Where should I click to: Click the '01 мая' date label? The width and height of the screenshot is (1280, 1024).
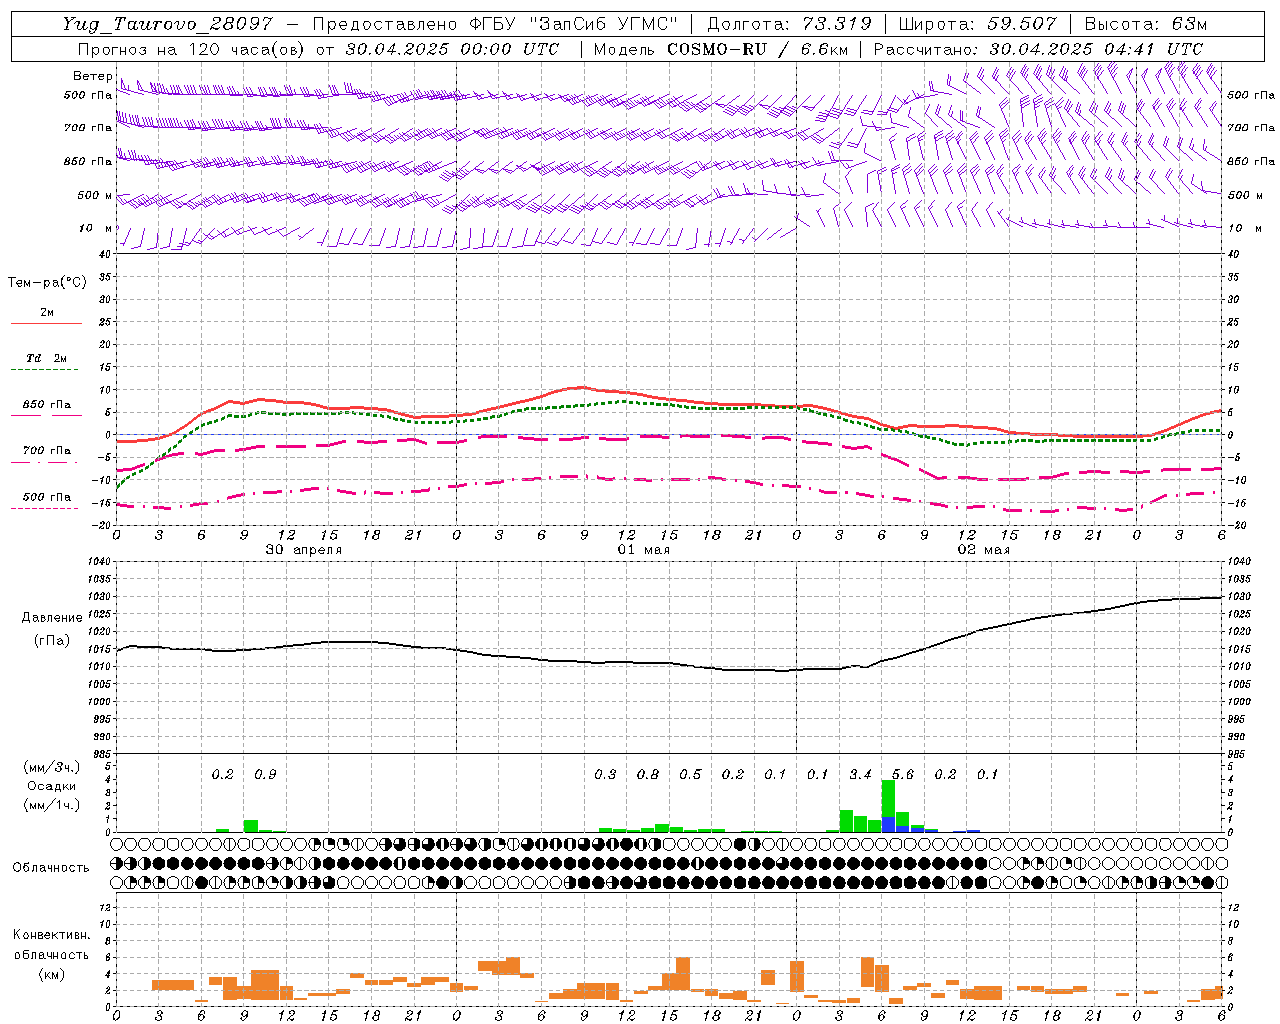click(x=643, y=550)
